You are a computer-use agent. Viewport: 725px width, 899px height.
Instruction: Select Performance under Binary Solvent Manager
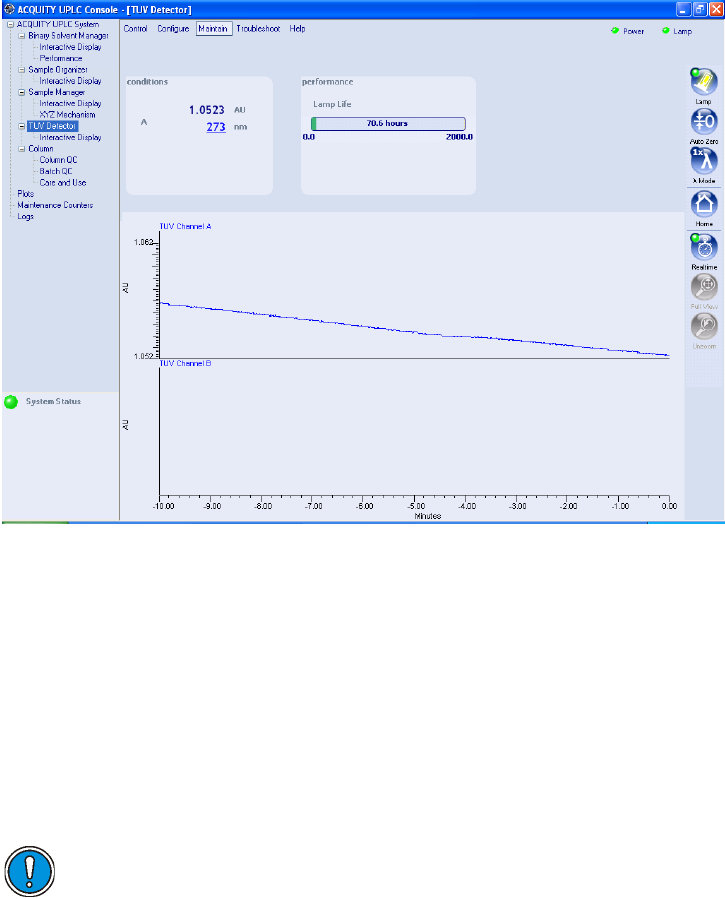(x=61, y=58)
